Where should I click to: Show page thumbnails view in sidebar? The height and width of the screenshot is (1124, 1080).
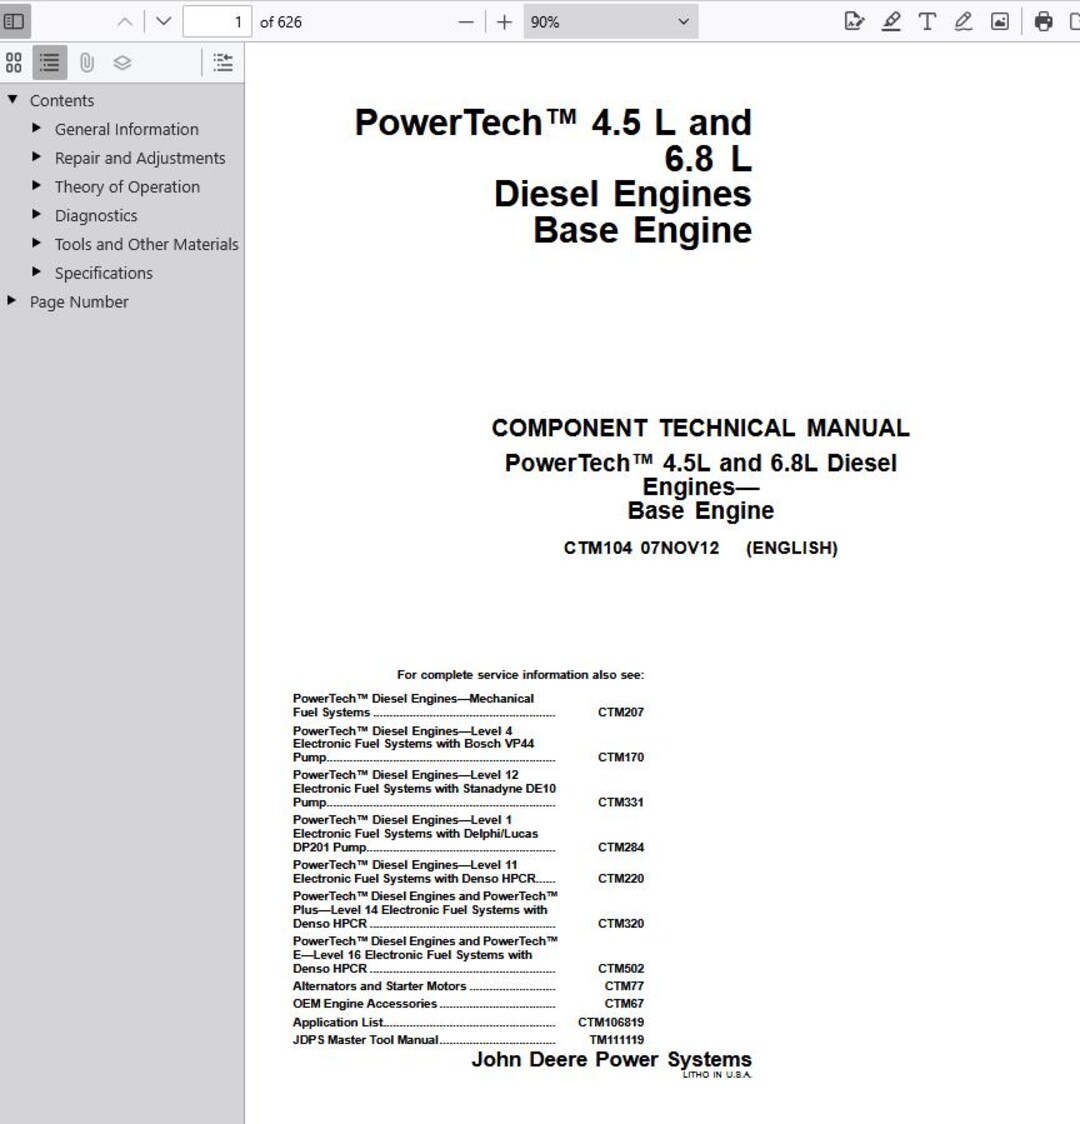point(14,62)
